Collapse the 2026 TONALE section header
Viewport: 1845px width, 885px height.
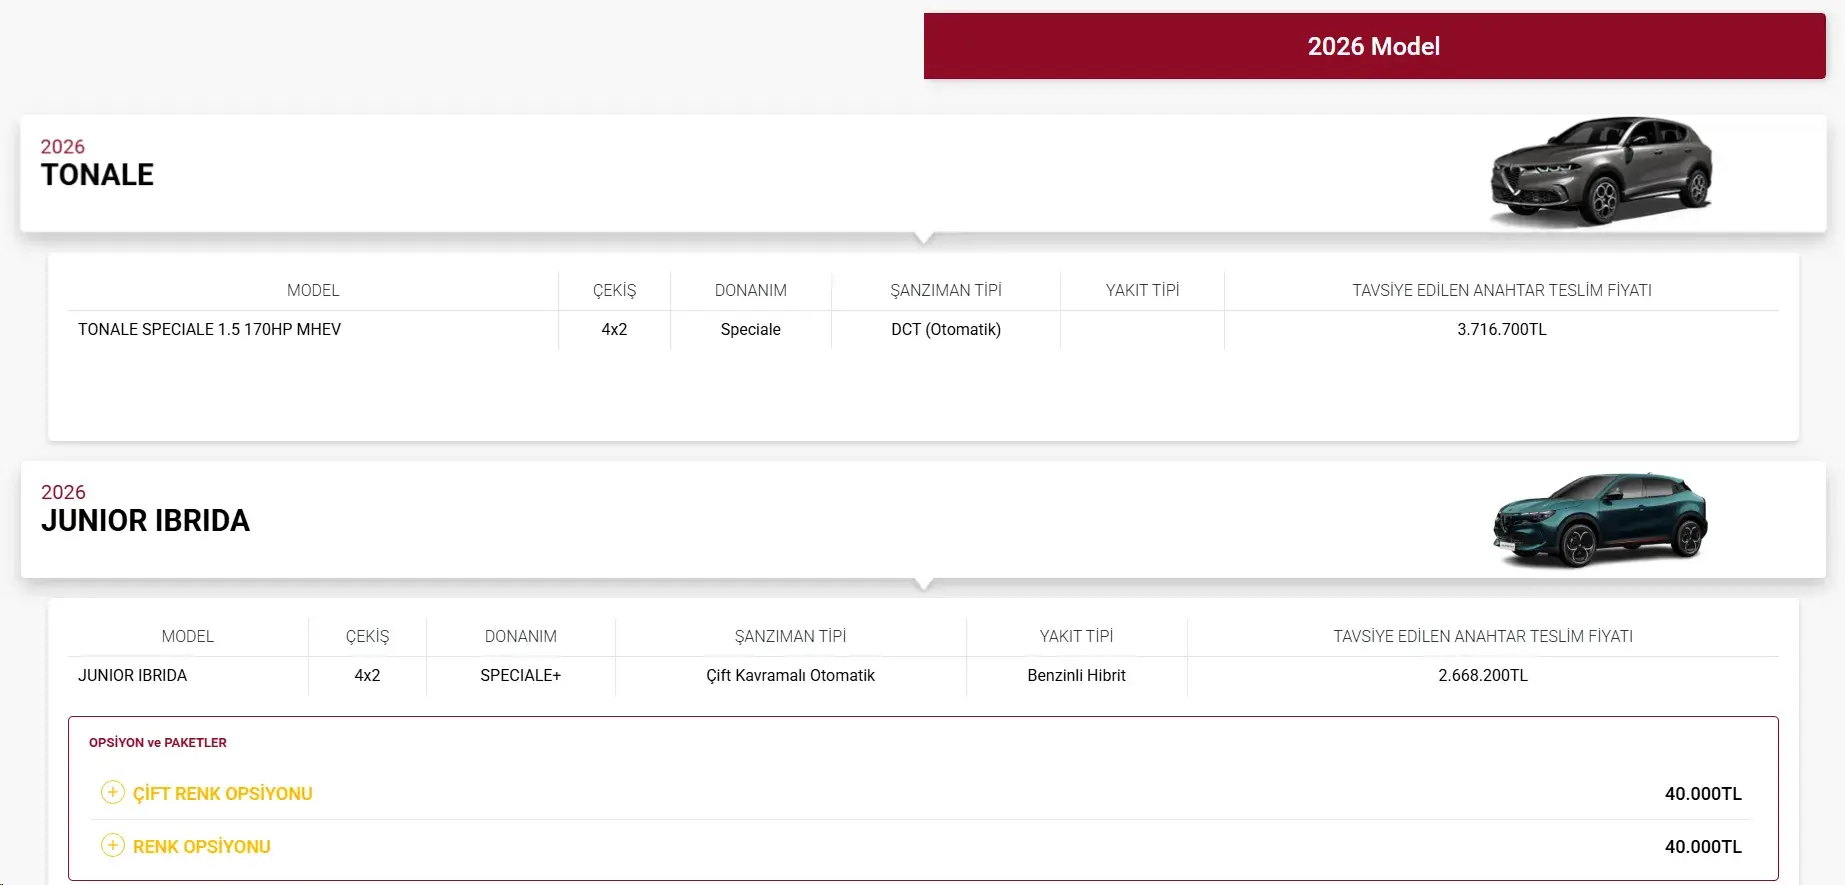(x=923, y=174)
